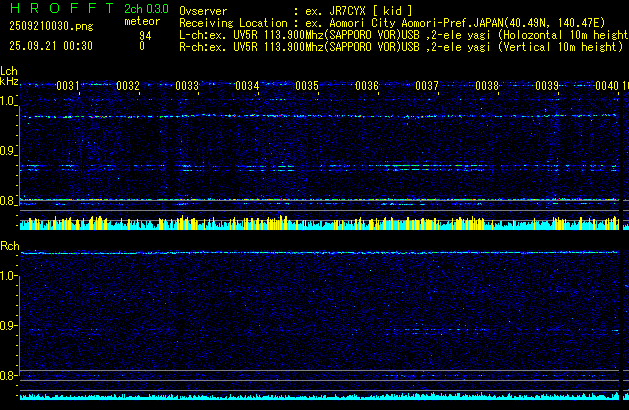The height and width of the screenshot is (410, 629).
Task: Click the 0039 time marker
Action: coord(546,86)
